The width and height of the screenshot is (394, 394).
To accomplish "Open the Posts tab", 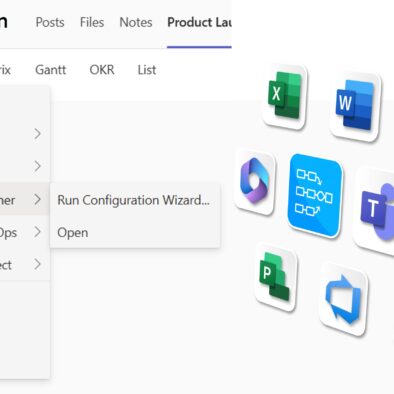I will tap(50, 22).
